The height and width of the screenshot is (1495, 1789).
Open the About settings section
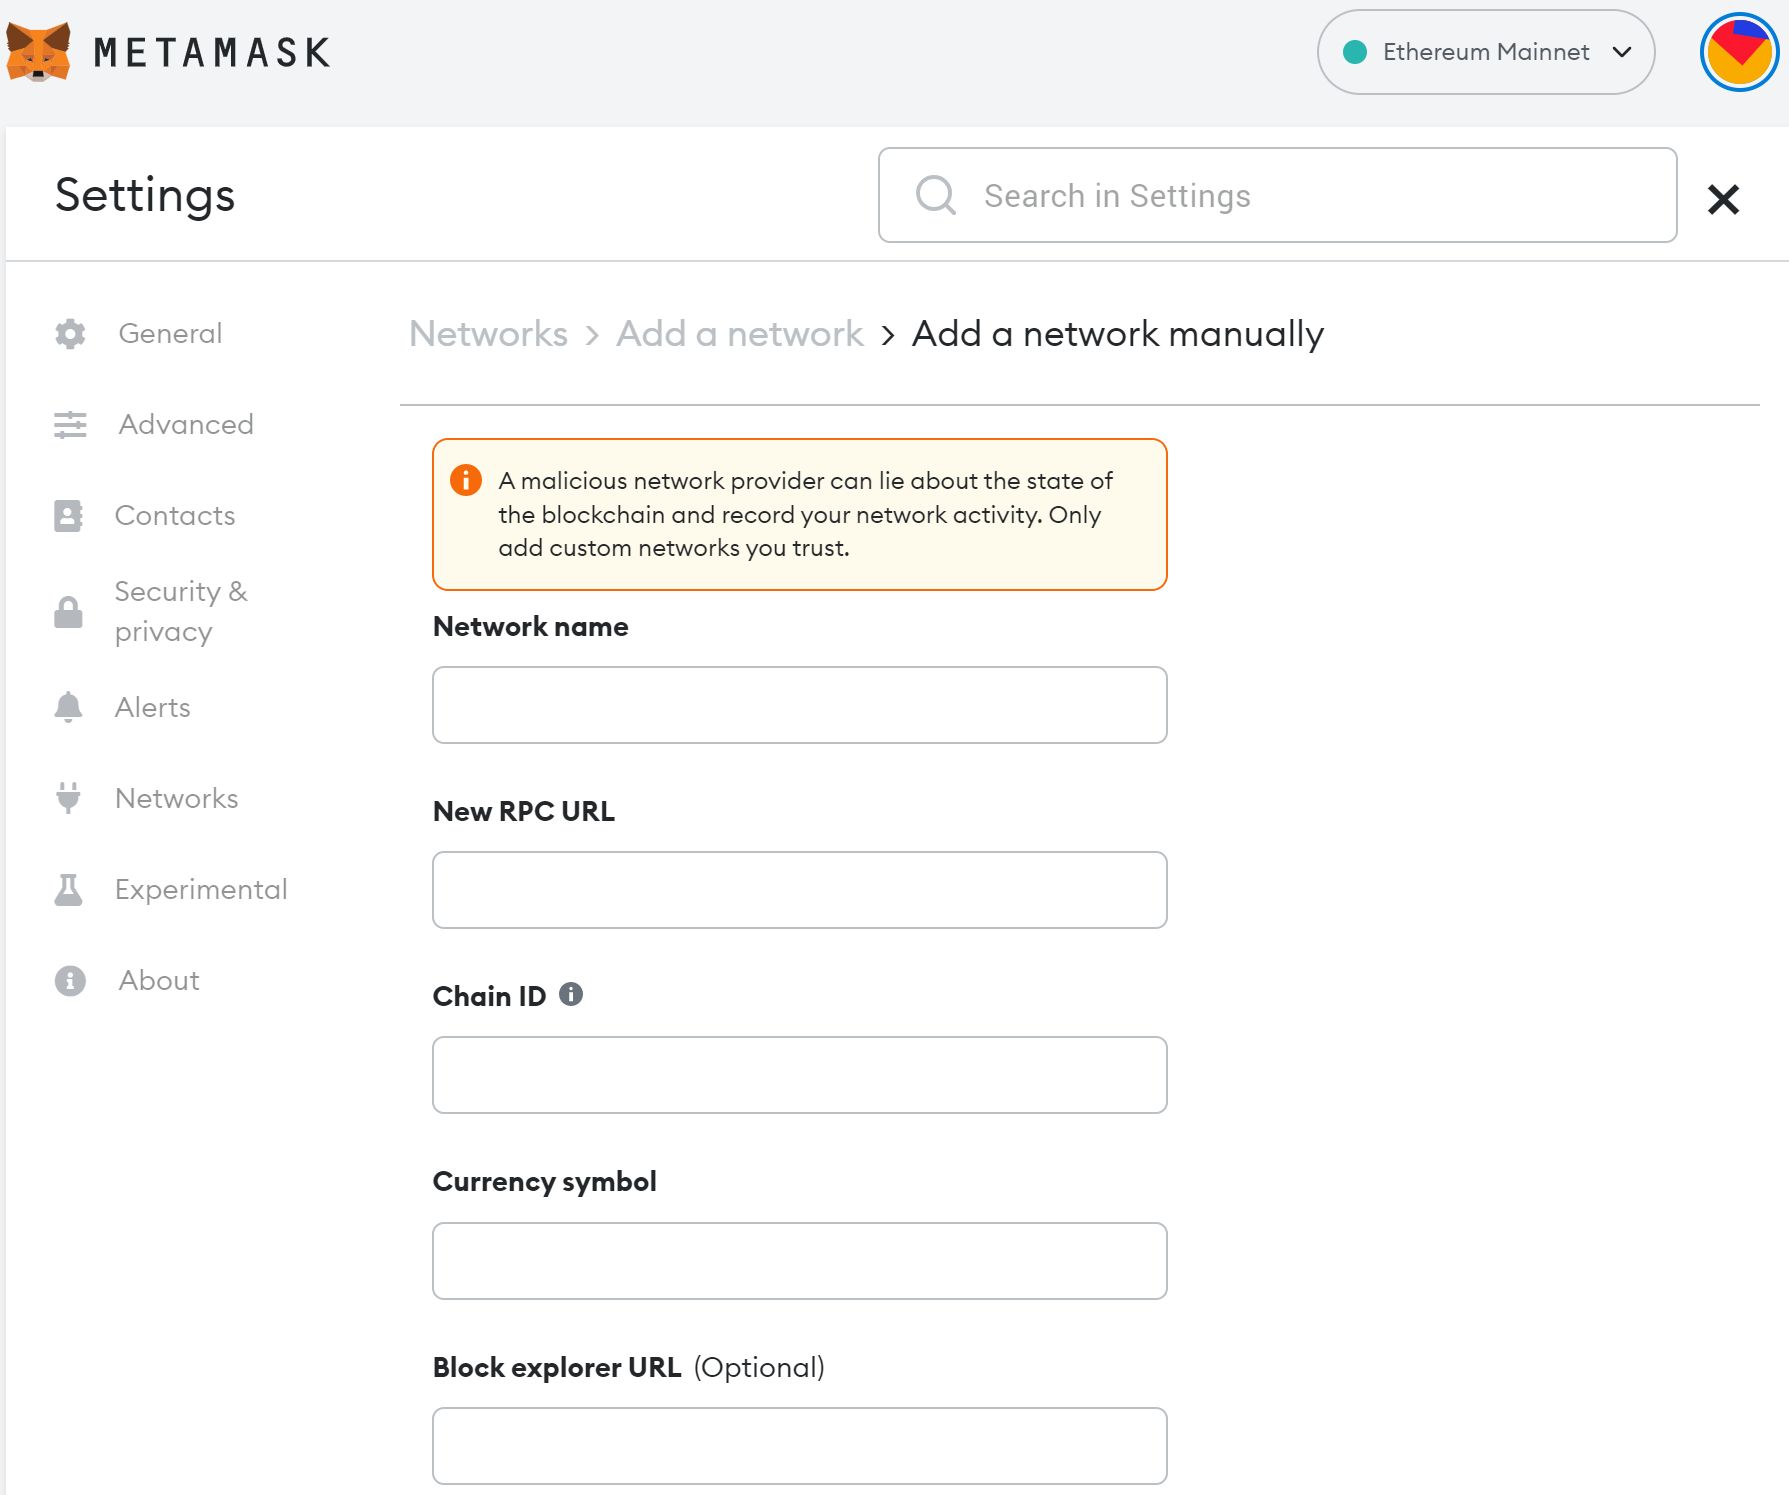159,981
